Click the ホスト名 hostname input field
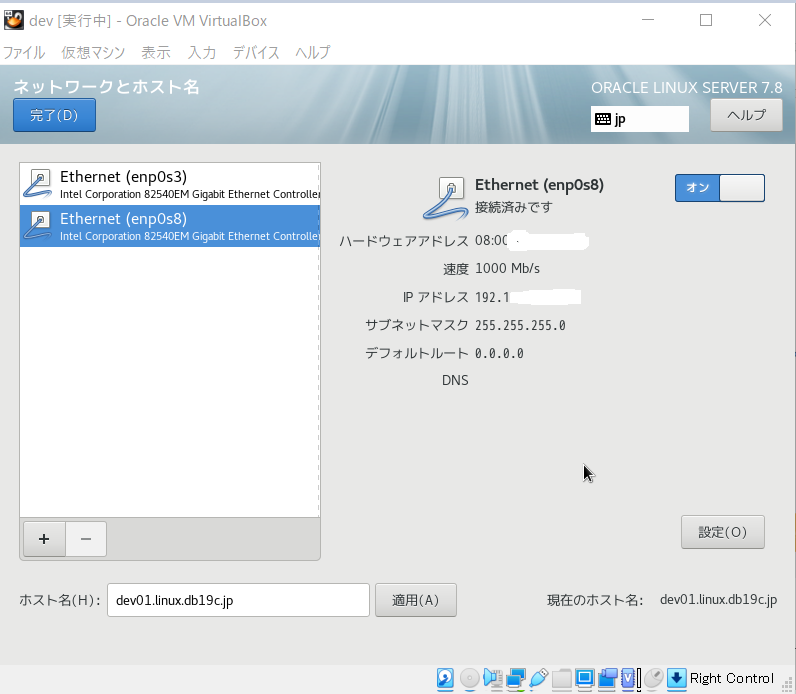796x694 pixels. coord(238,600)
